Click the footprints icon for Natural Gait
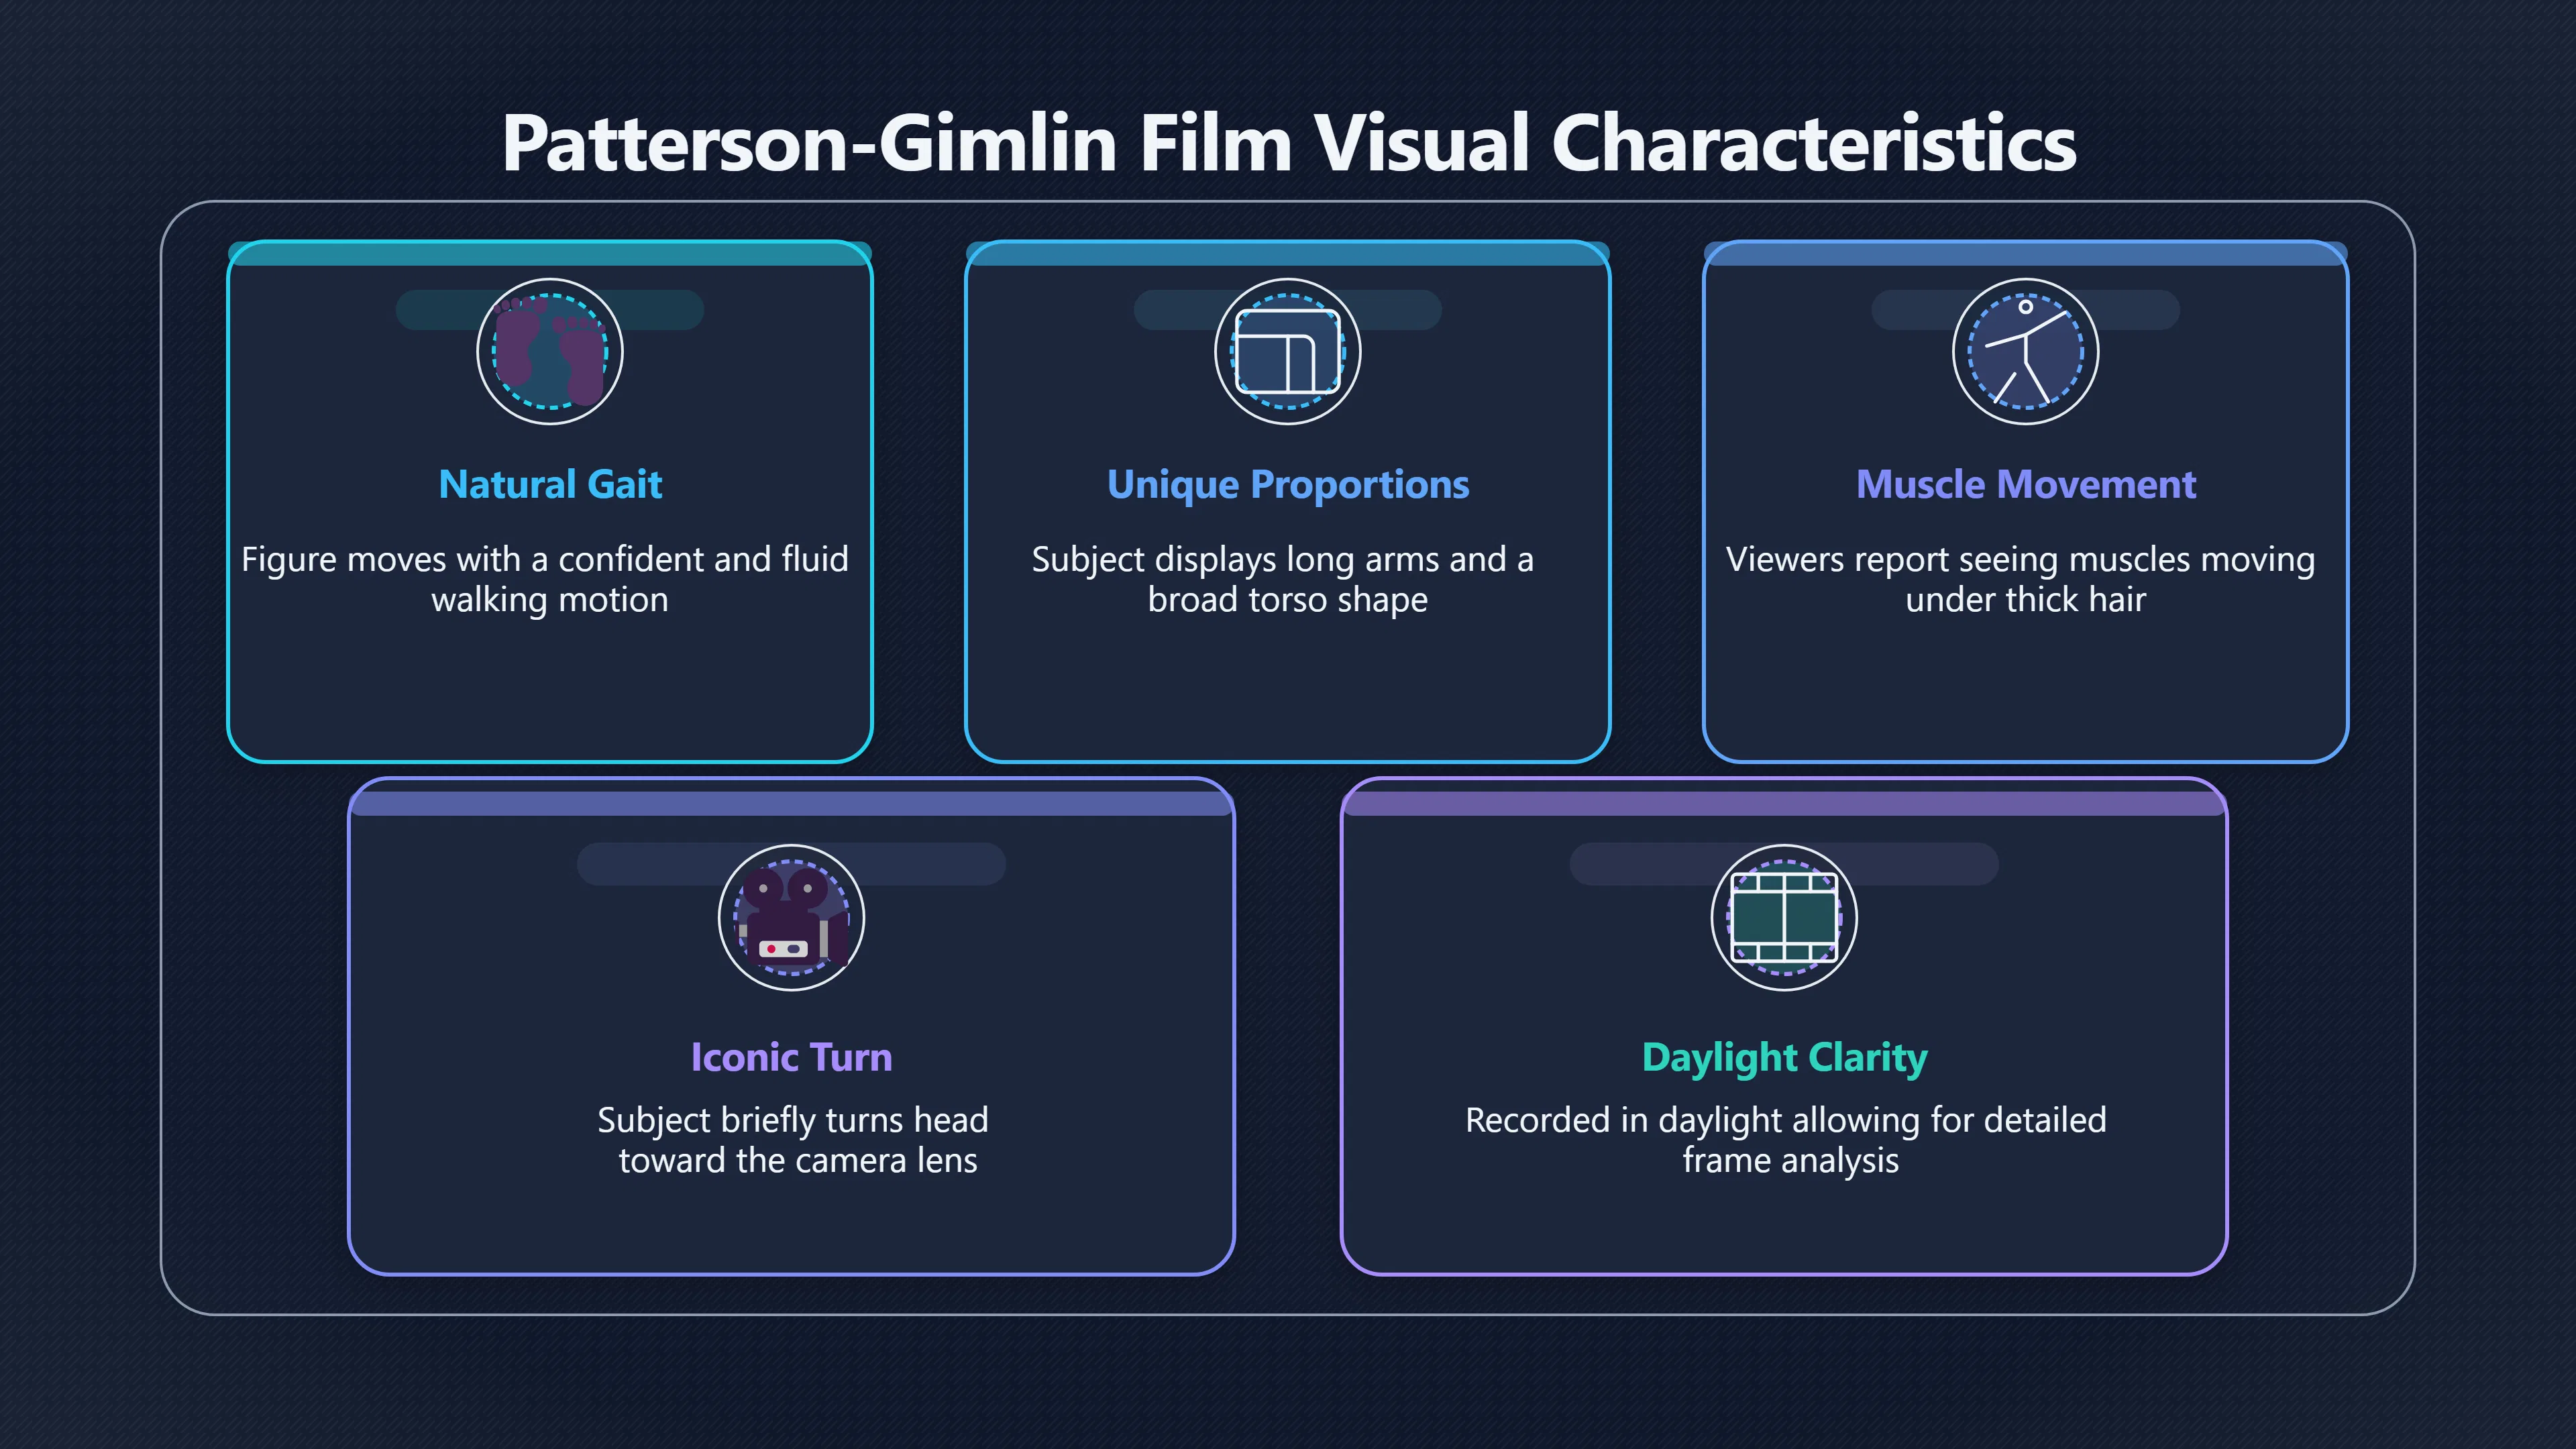The width and height of the screenshot is (2576, 1449). (x=550, y=352)
